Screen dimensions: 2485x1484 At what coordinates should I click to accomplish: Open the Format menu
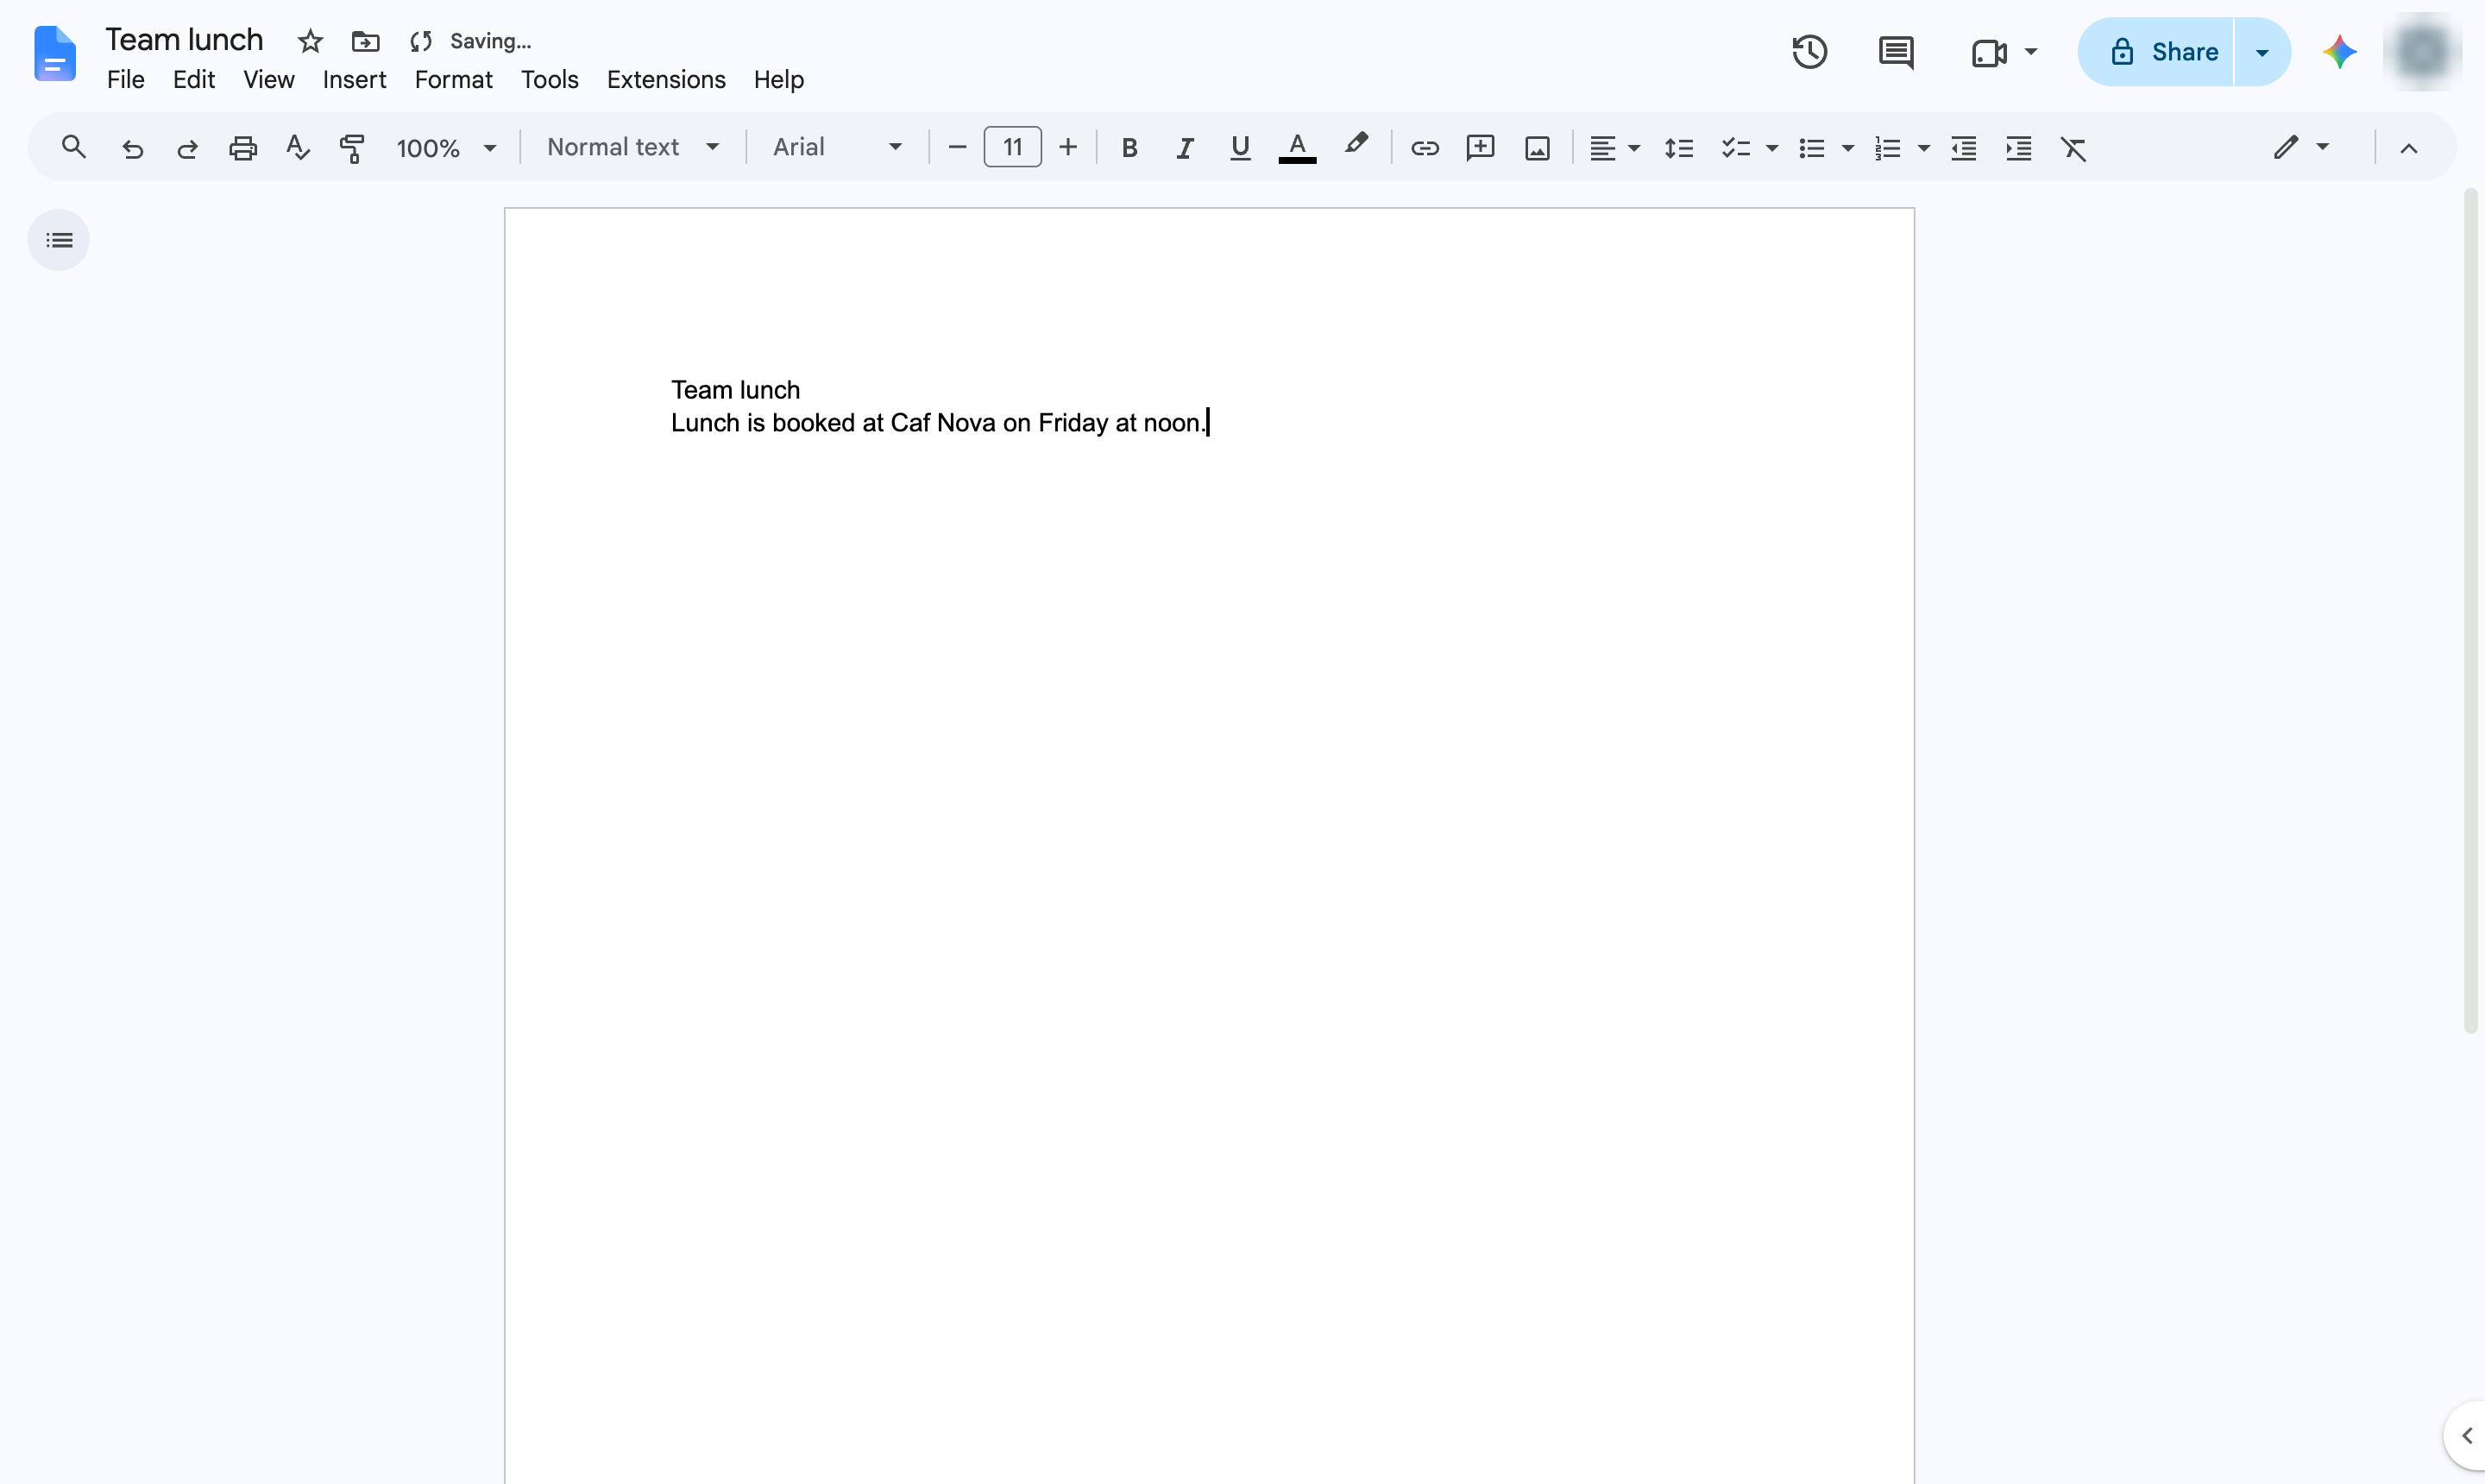tap(453, 79)
